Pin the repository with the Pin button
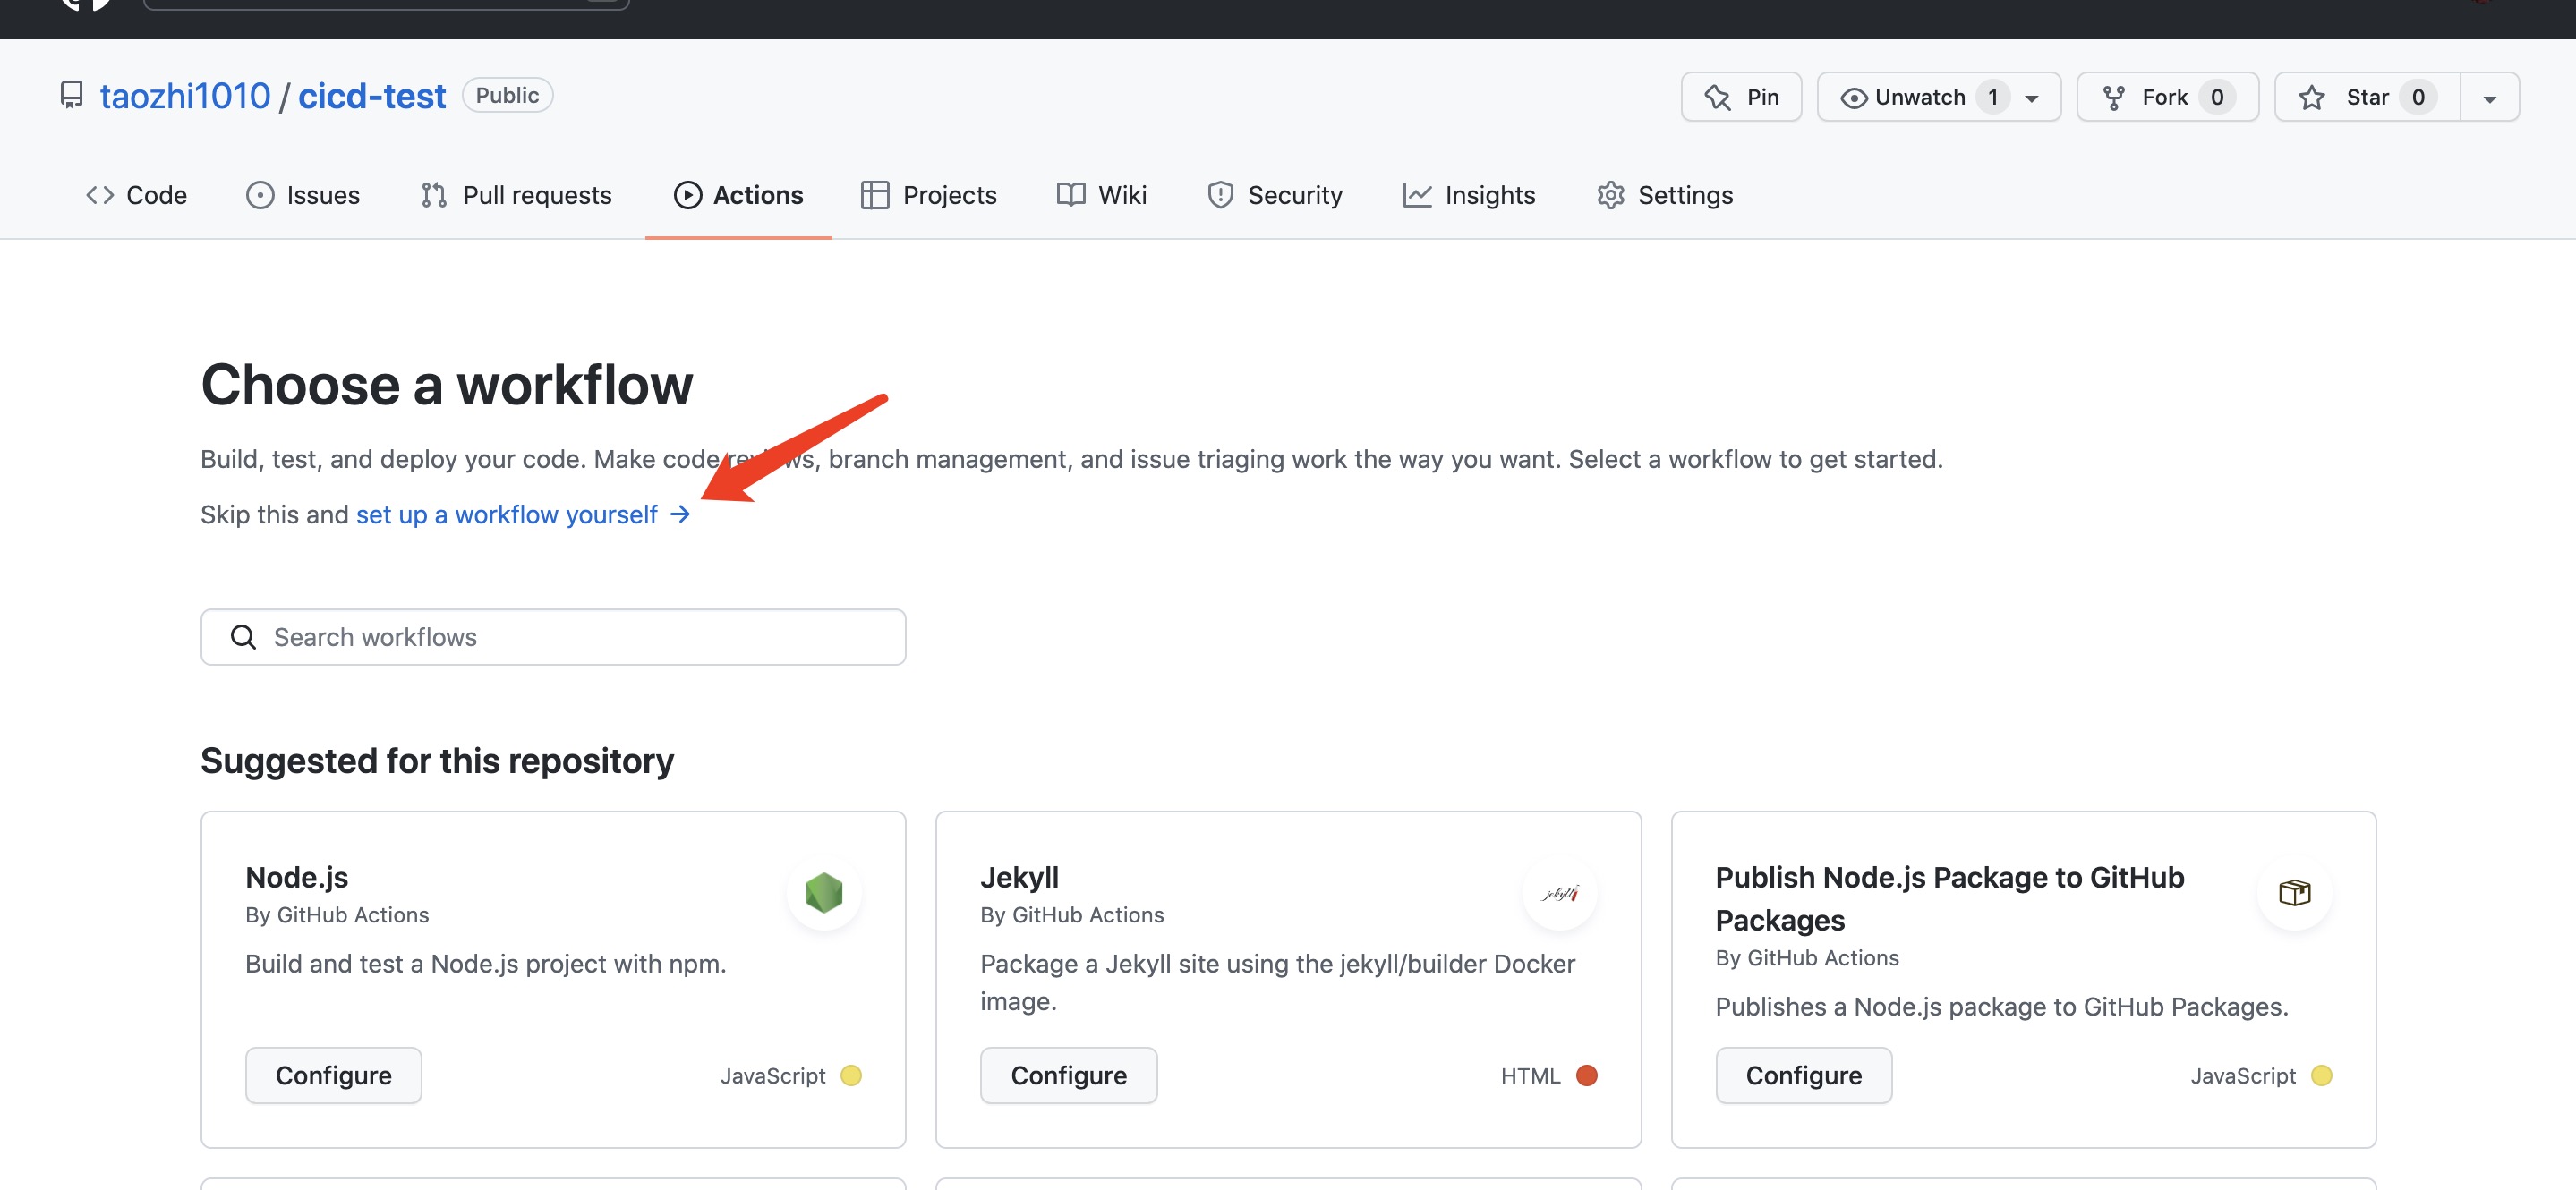The height and width of the screenshot is (1190, 2576). (1741, 97)
